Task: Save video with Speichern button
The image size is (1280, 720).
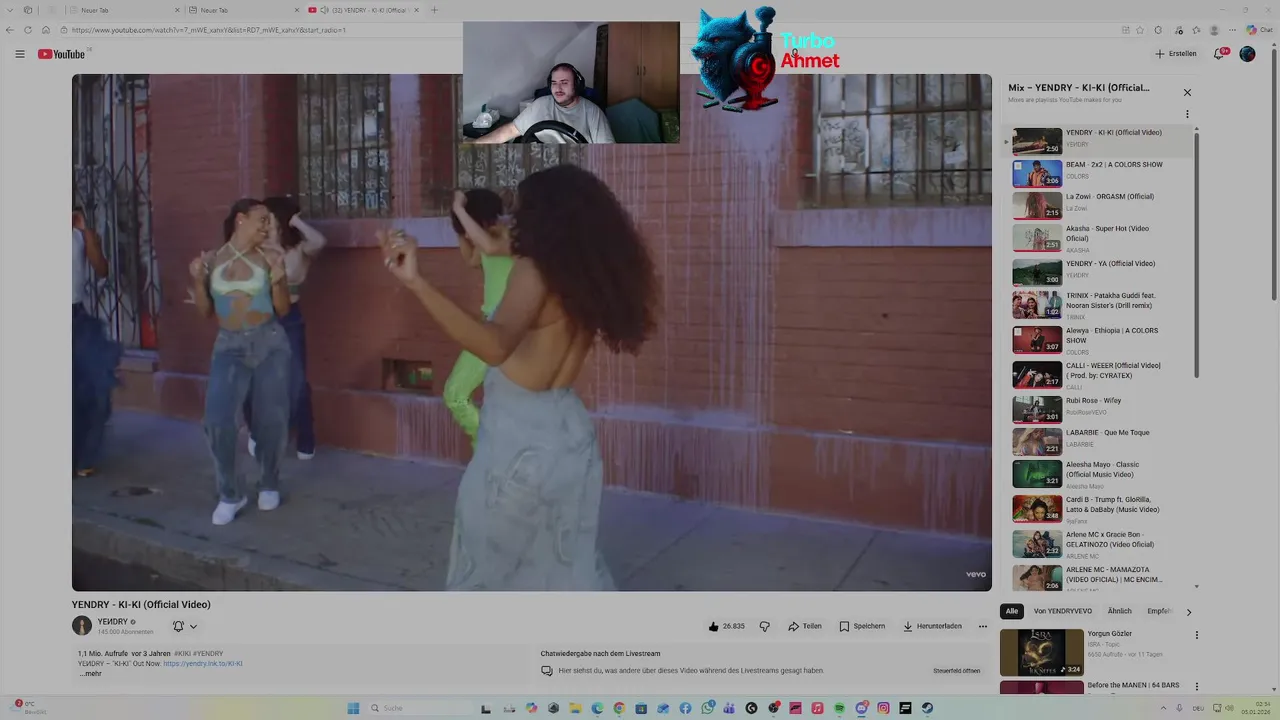Action: pos(862,626)
